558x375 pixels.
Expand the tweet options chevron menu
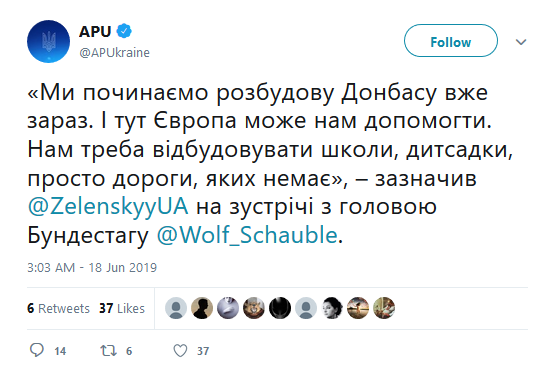point(521,42)
